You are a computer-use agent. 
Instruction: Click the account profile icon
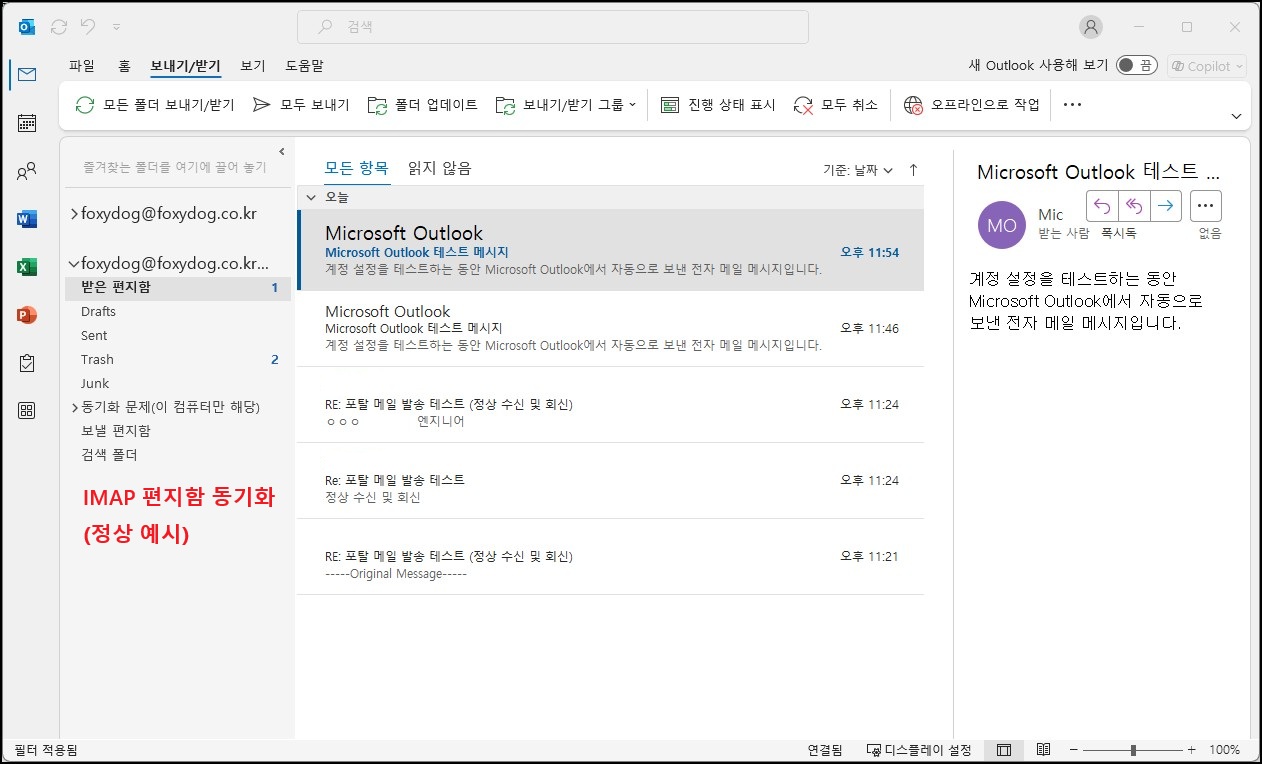click(1091, 27)
